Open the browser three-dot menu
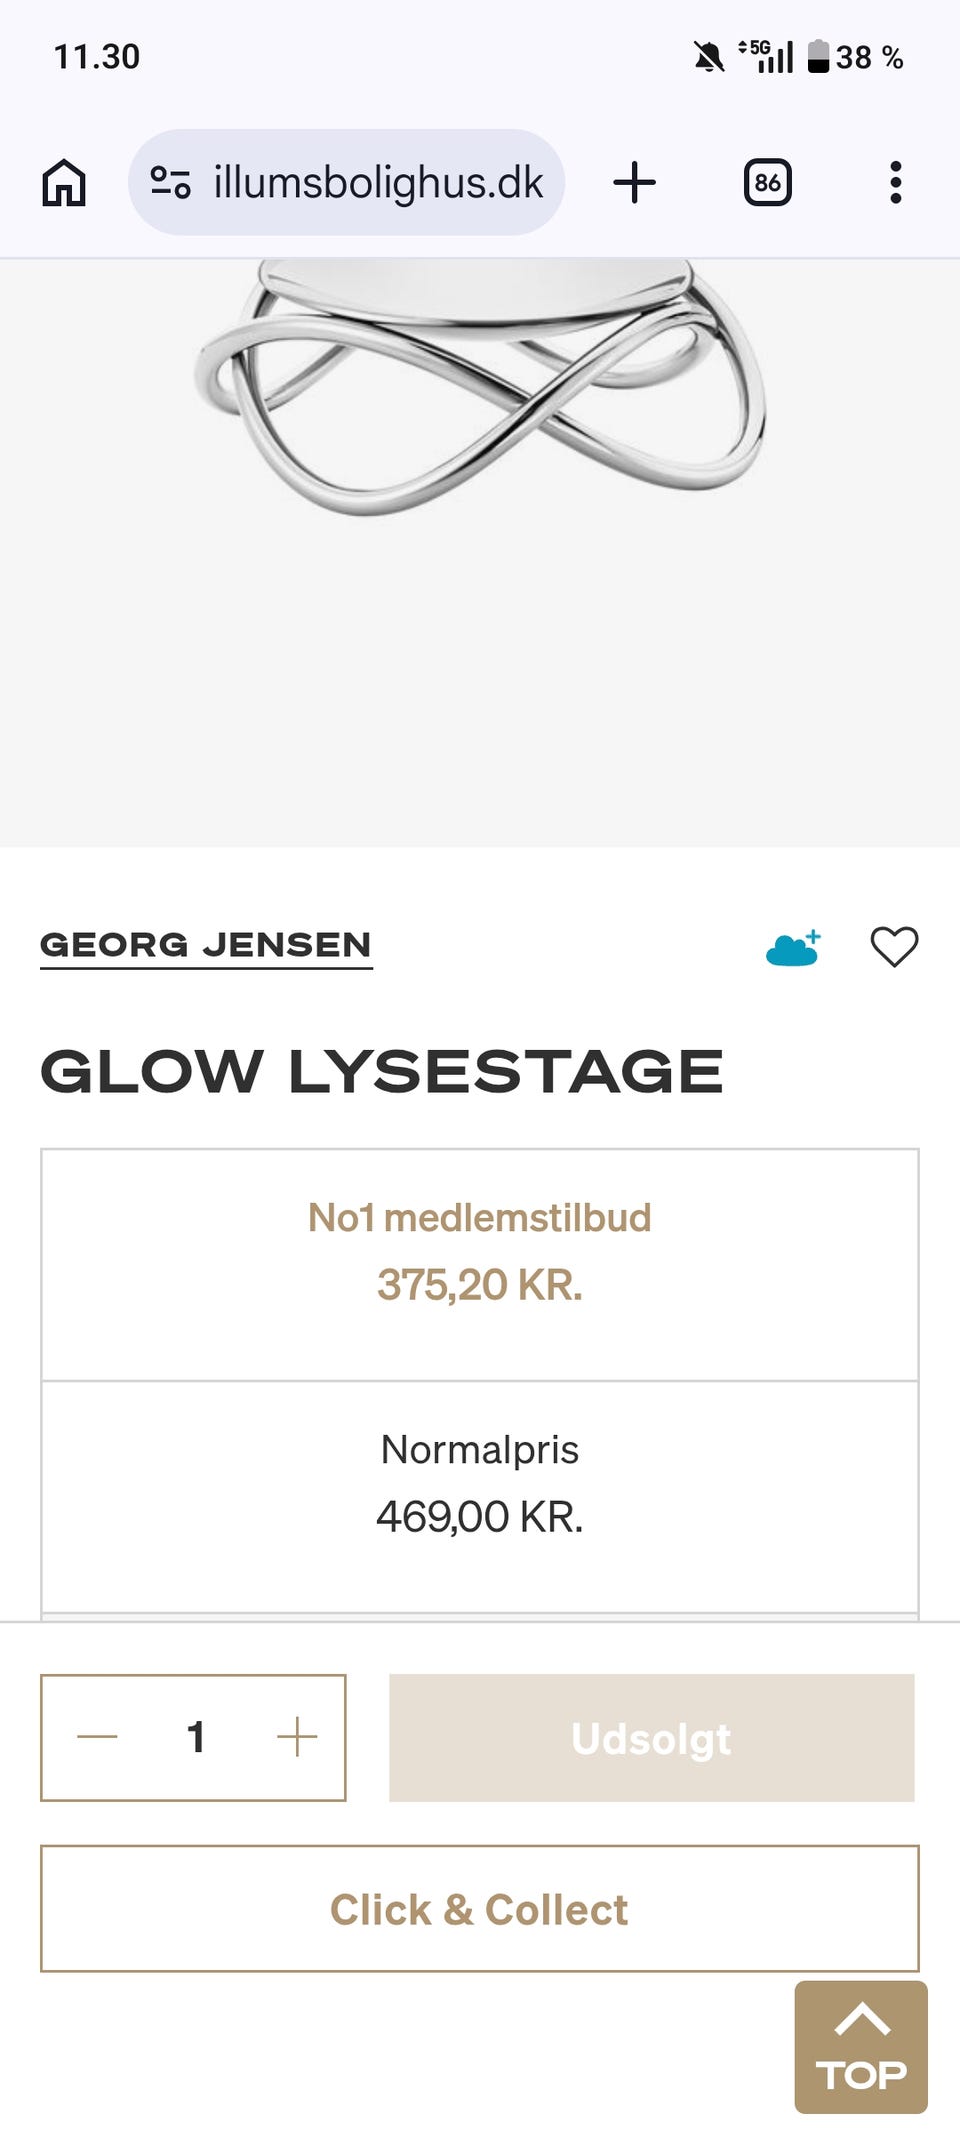The height and width of the screenshot is (2146, 960). coord(895,183)
